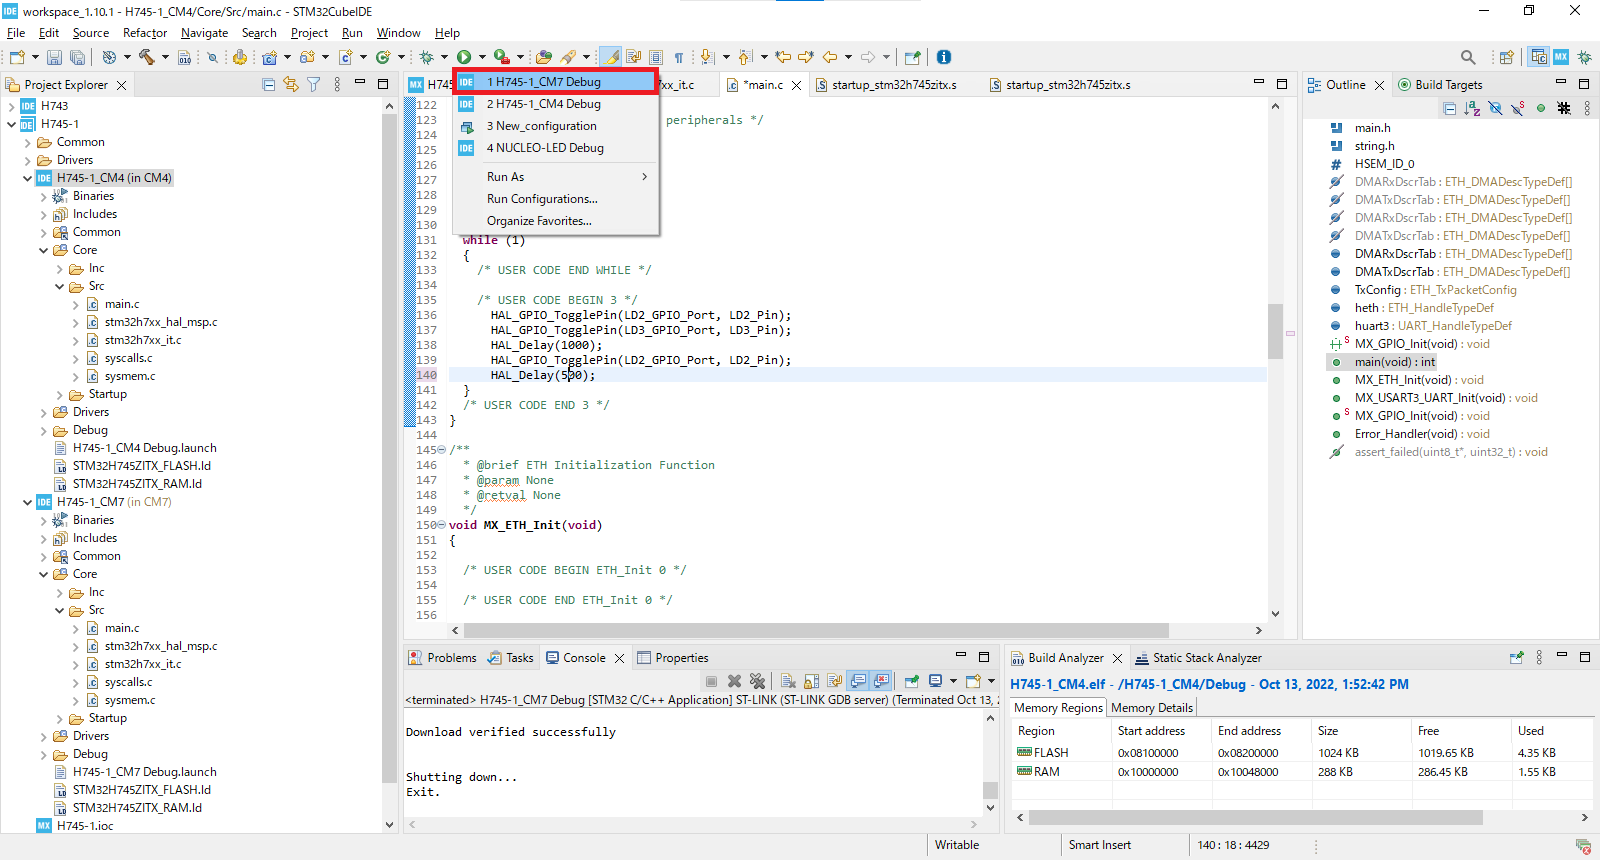Click the Save icon in the toolbar

tap(55, 57)
